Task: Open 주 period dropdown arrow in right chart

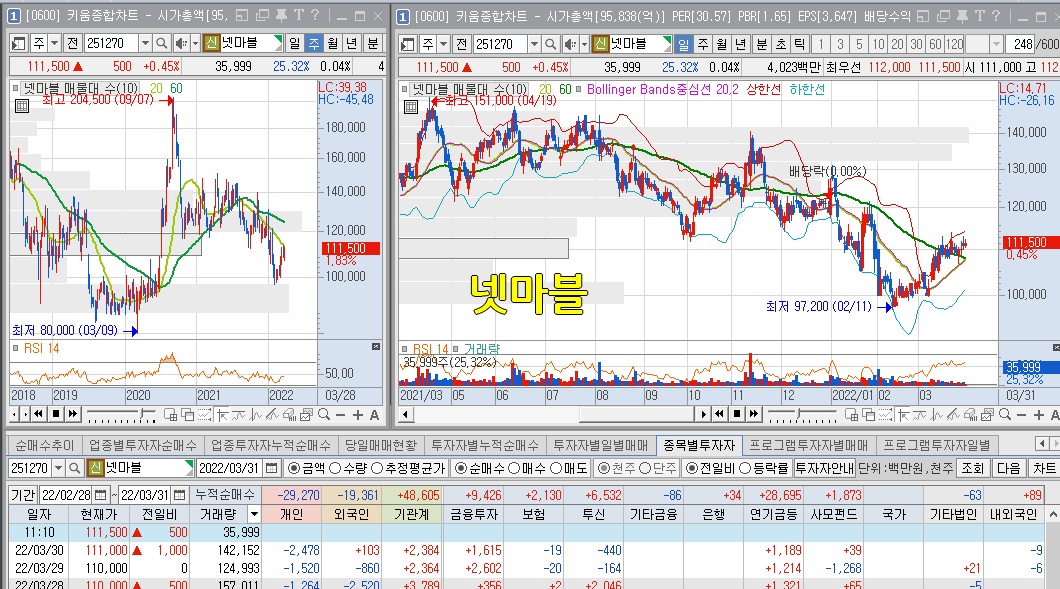Action: coord(443,45)
